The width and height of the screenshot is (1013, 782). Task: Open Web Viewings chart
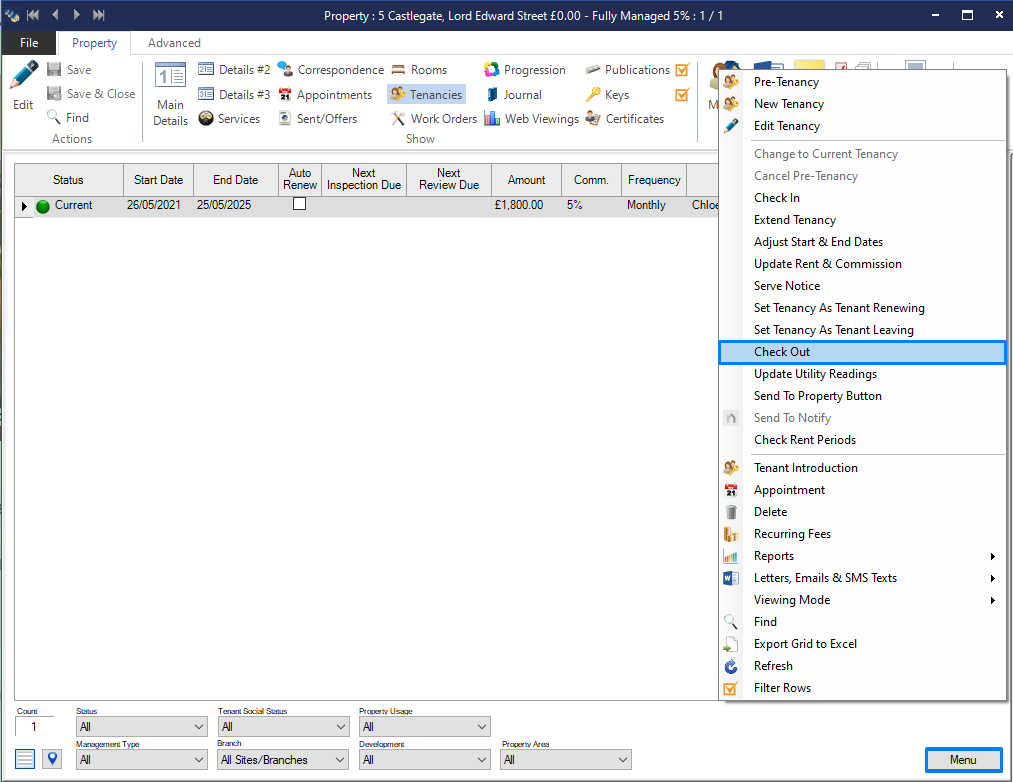point(531,119)
